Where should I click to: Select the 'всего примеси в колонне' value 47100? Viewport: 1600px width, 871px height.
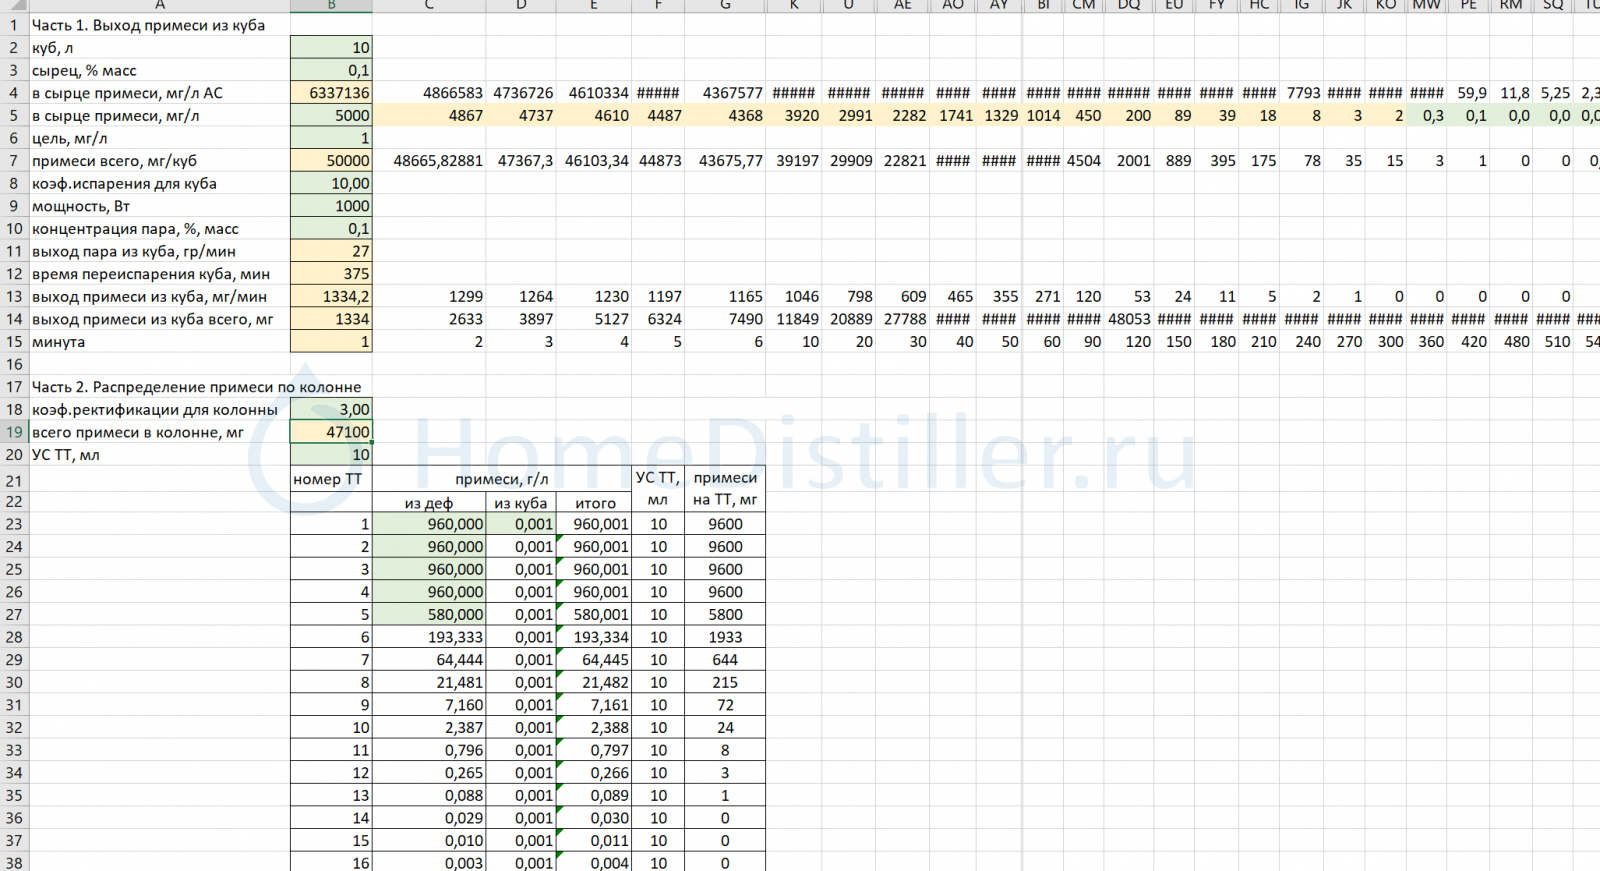[331, 432]
